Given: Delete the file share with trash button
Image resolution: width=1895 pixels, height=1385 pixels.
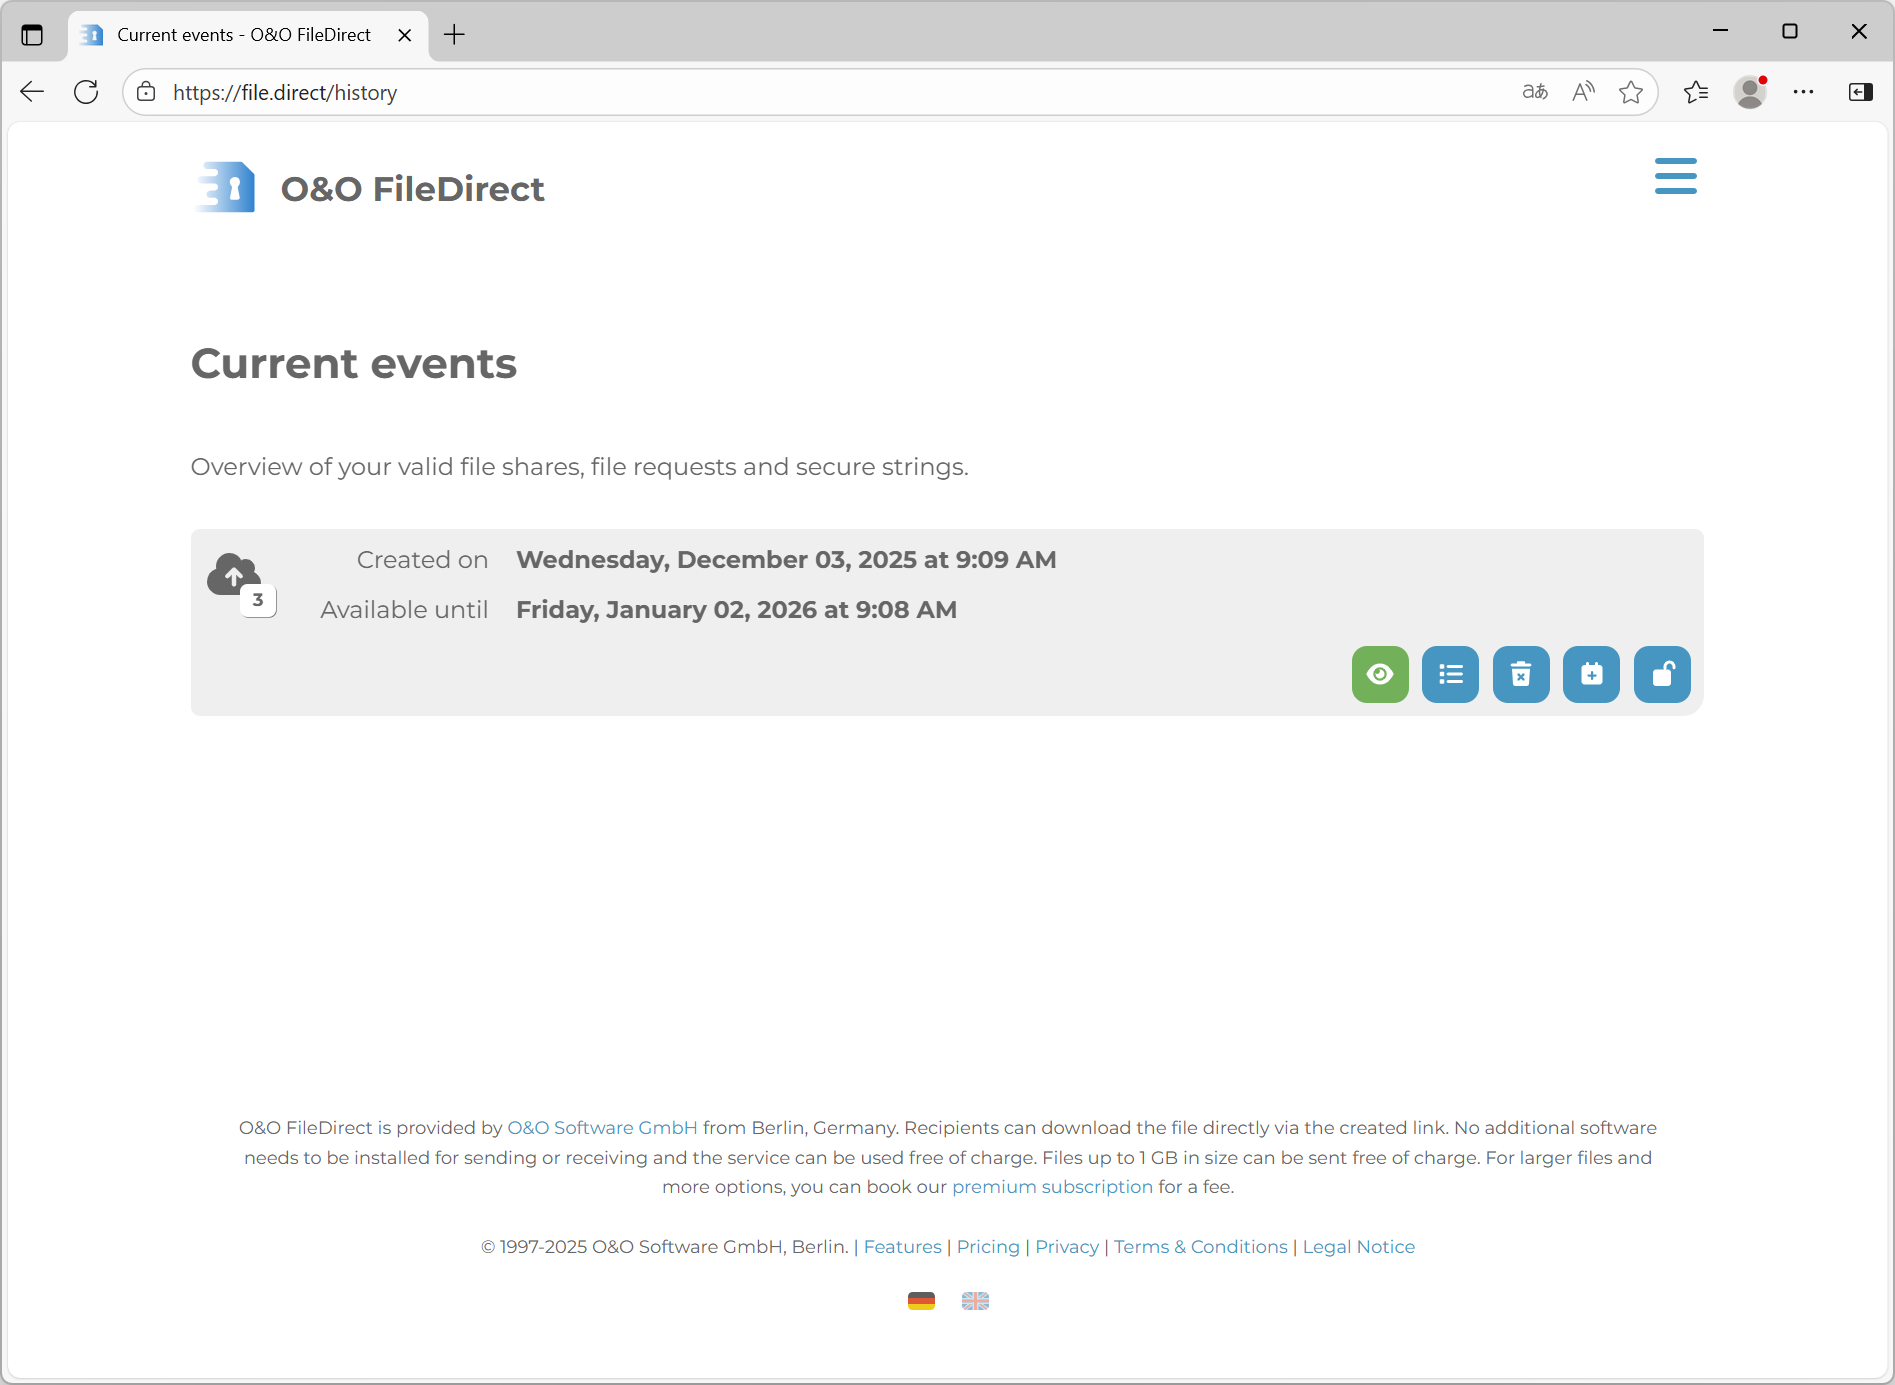Looking at the screenshot, I should point(1521,675).
